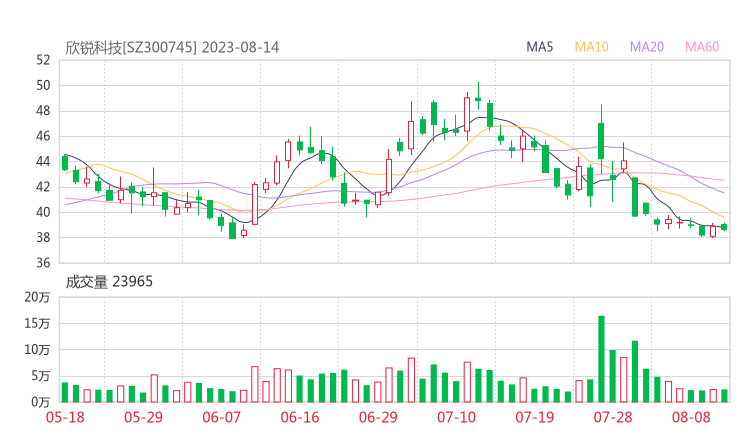Click the 05-18 date axis label
This screenshot has width=740, height=440.
65,417
